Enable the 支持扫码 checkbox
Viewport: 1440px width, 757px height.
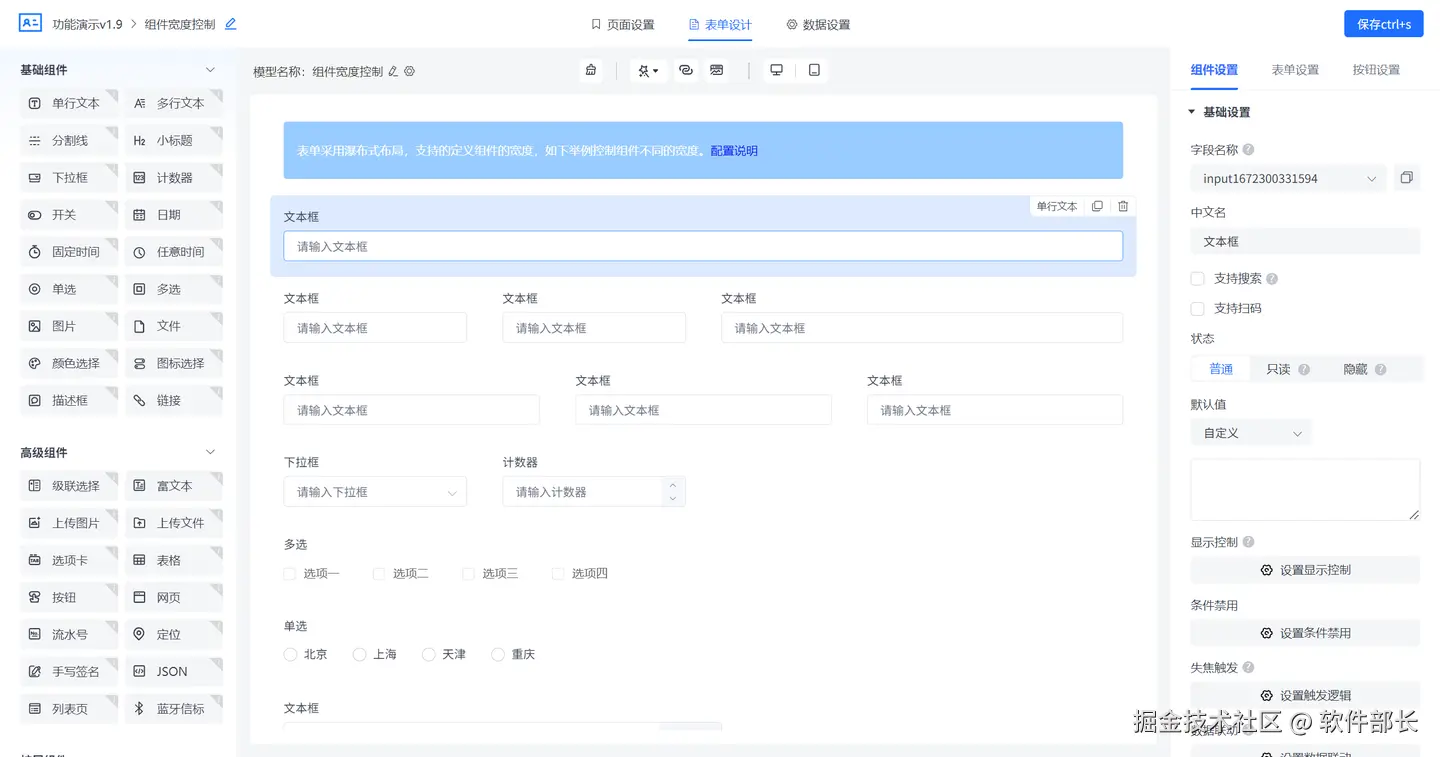(x=1197, y=308)
